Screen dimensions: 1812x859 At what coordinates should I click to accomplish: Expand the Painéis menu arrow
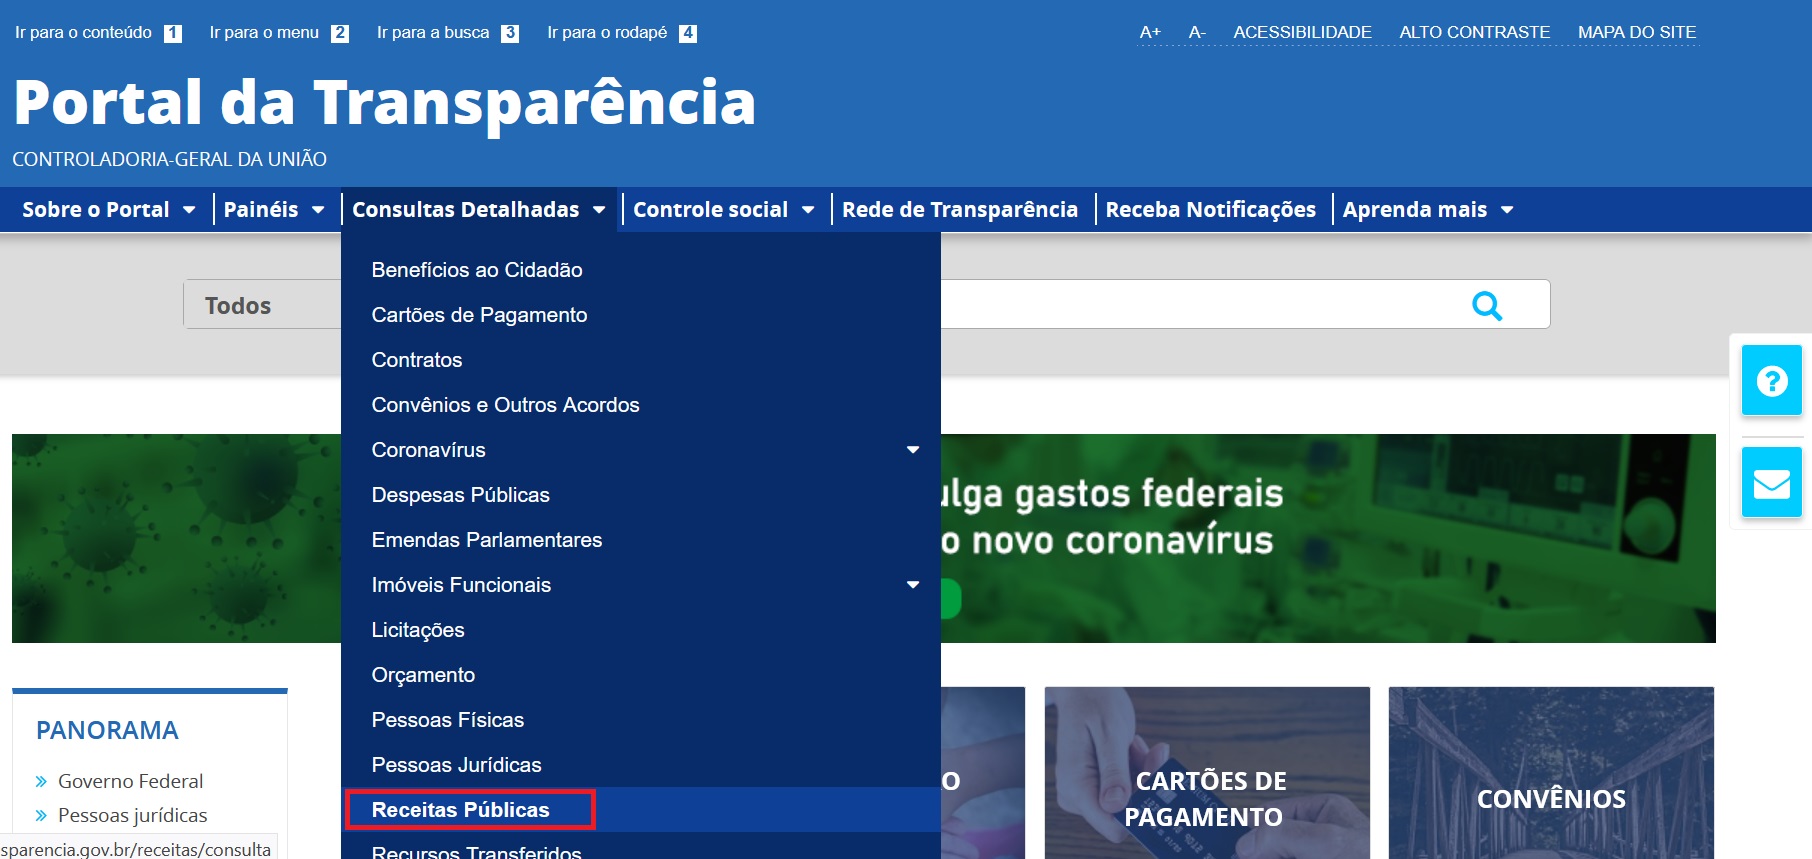(x=318, y=210)
